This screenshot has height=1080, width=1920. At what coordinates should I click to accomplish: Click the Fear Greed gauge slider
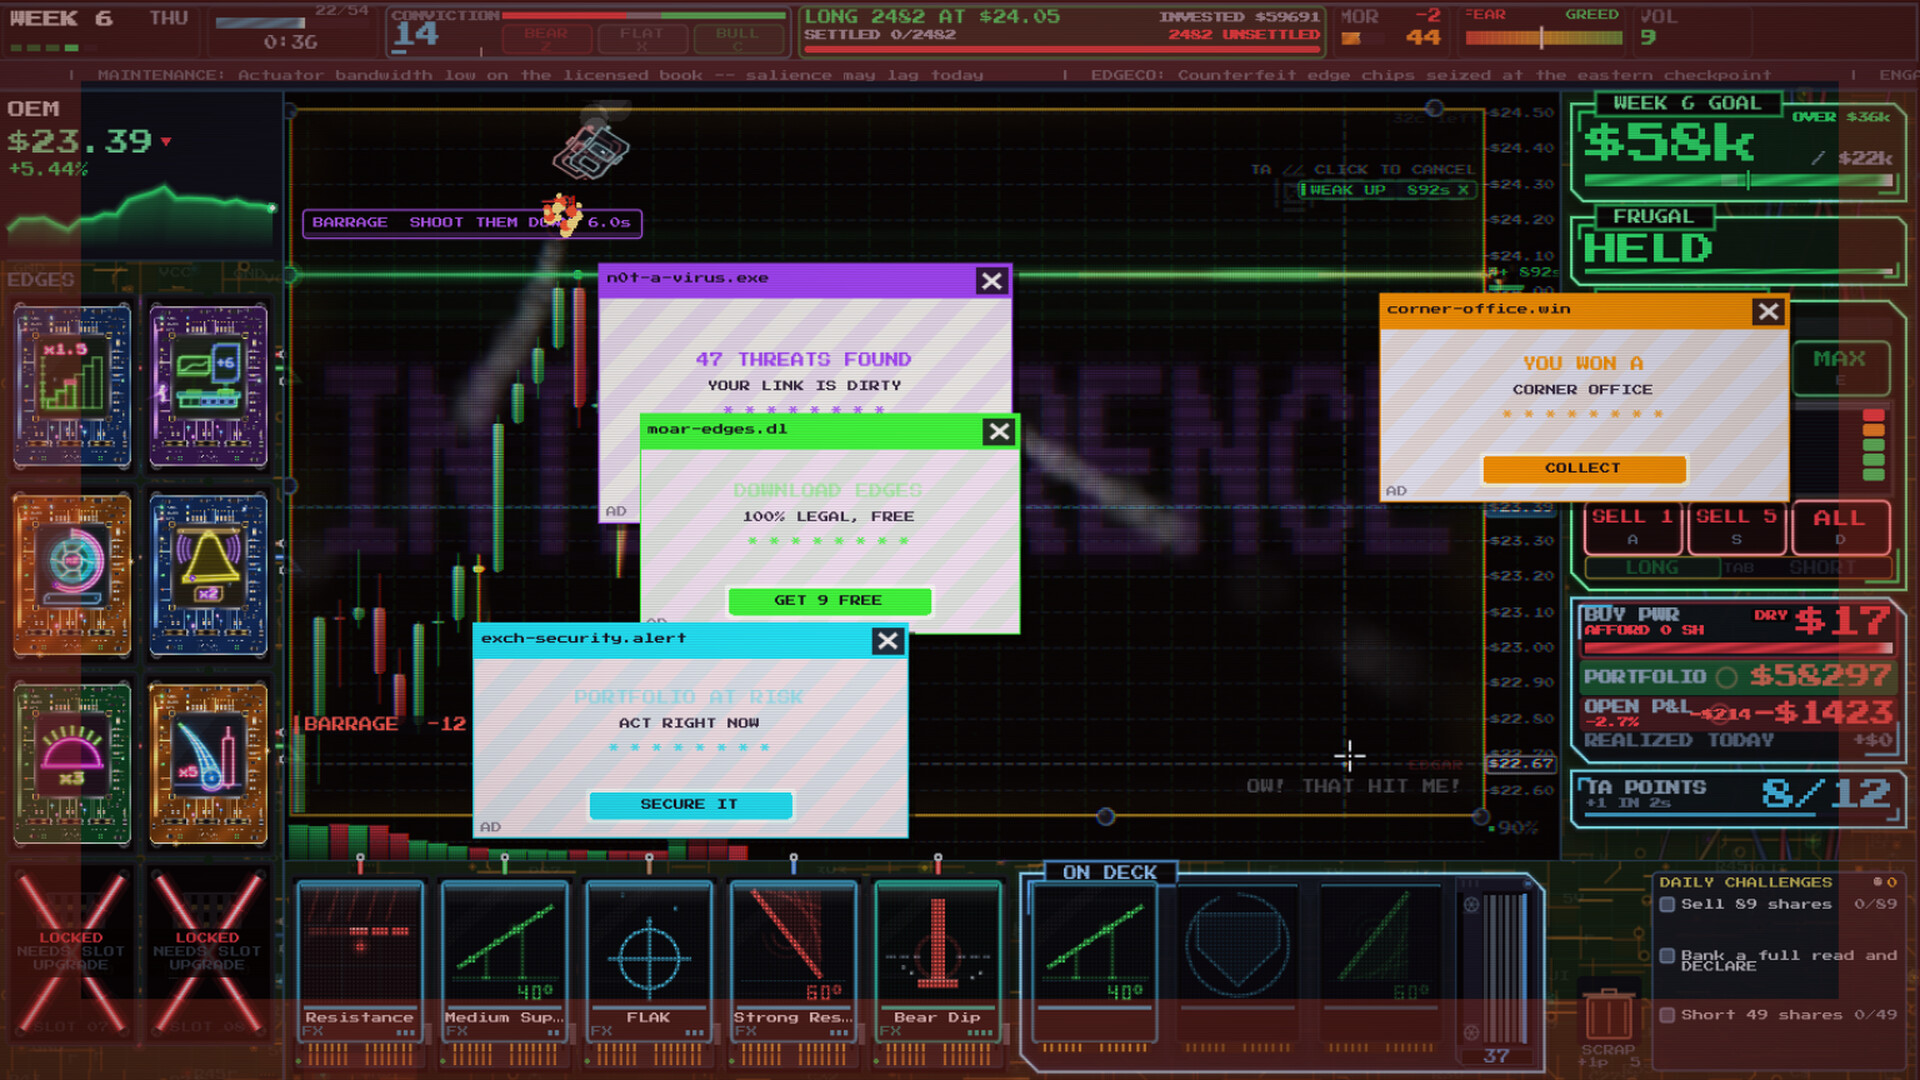[x=1544, y=38]
